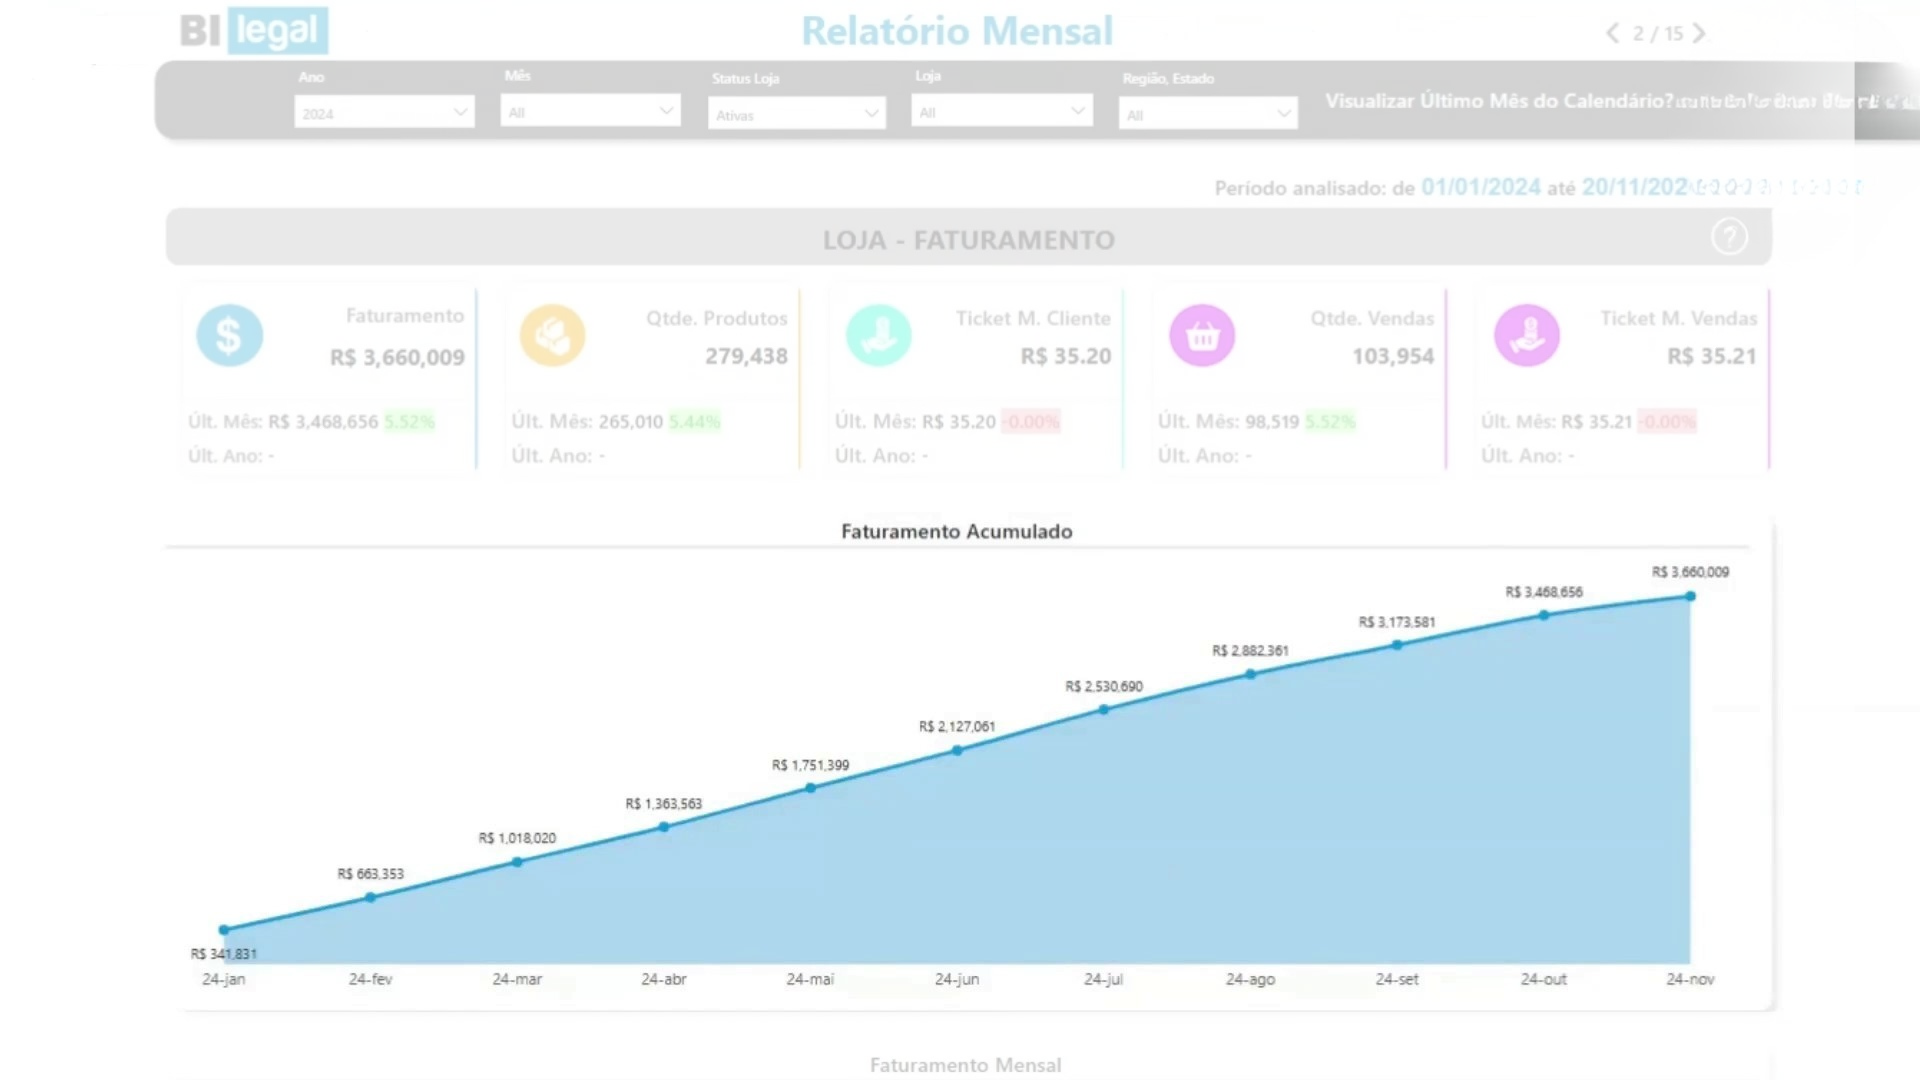The height and width of the screenshot is (1080, 1920).
Task: Click the Faturamento dollar sign icon
Action: pos(229,335)
